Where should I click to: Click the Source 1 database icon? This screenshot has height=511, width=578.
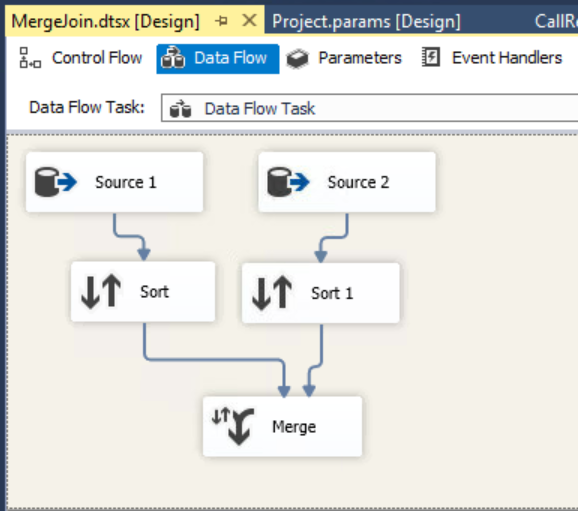(x=55, y=182)
